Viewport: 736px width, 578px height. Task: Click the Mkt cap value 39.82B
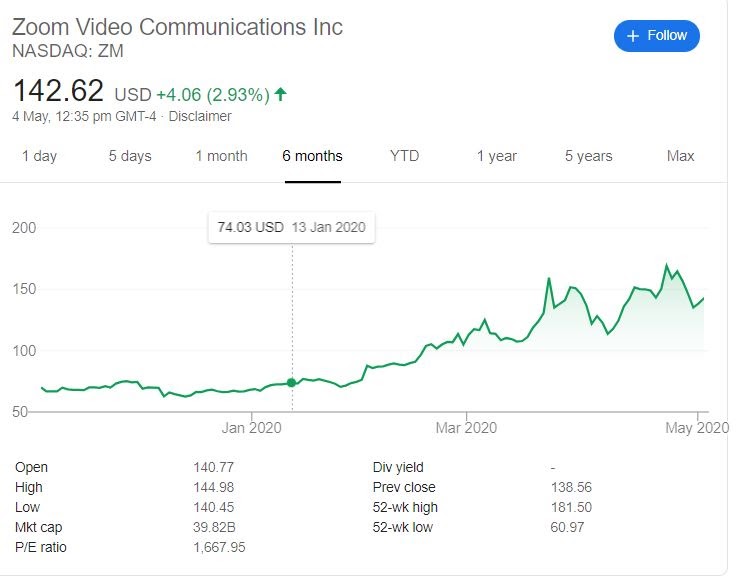click(x=214, y=527)
